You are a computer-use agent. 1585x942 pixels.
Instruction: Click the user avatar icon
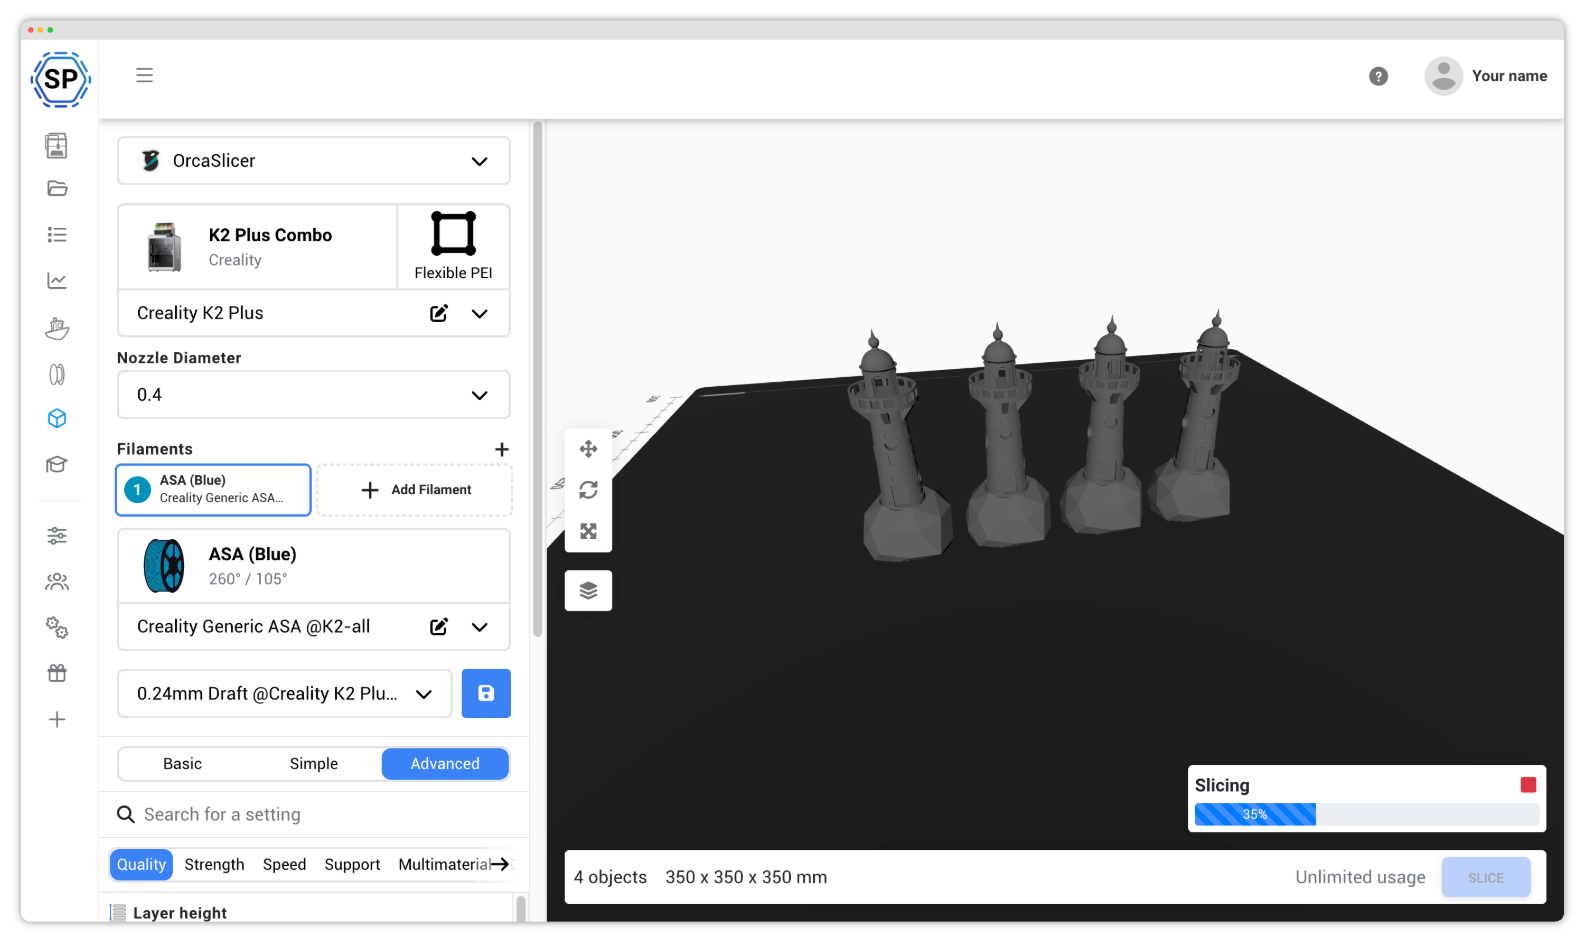[1443, 76]
